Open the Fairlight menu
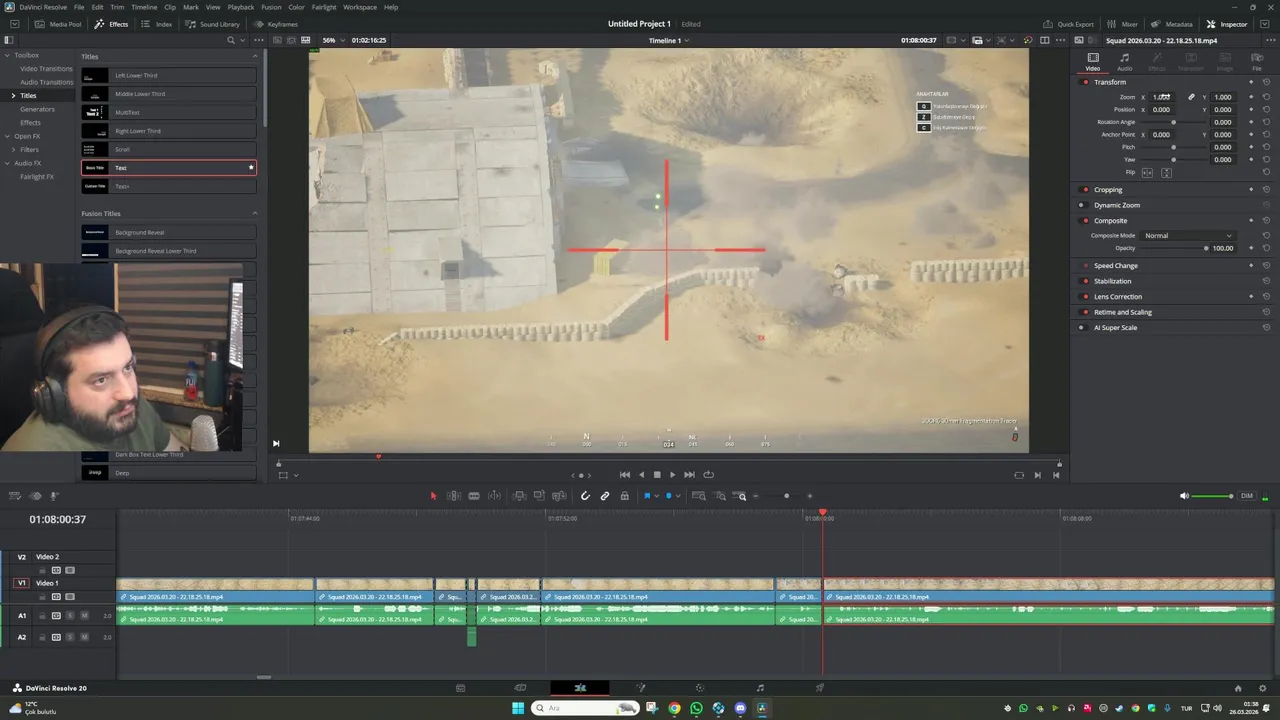 point(324,7)
